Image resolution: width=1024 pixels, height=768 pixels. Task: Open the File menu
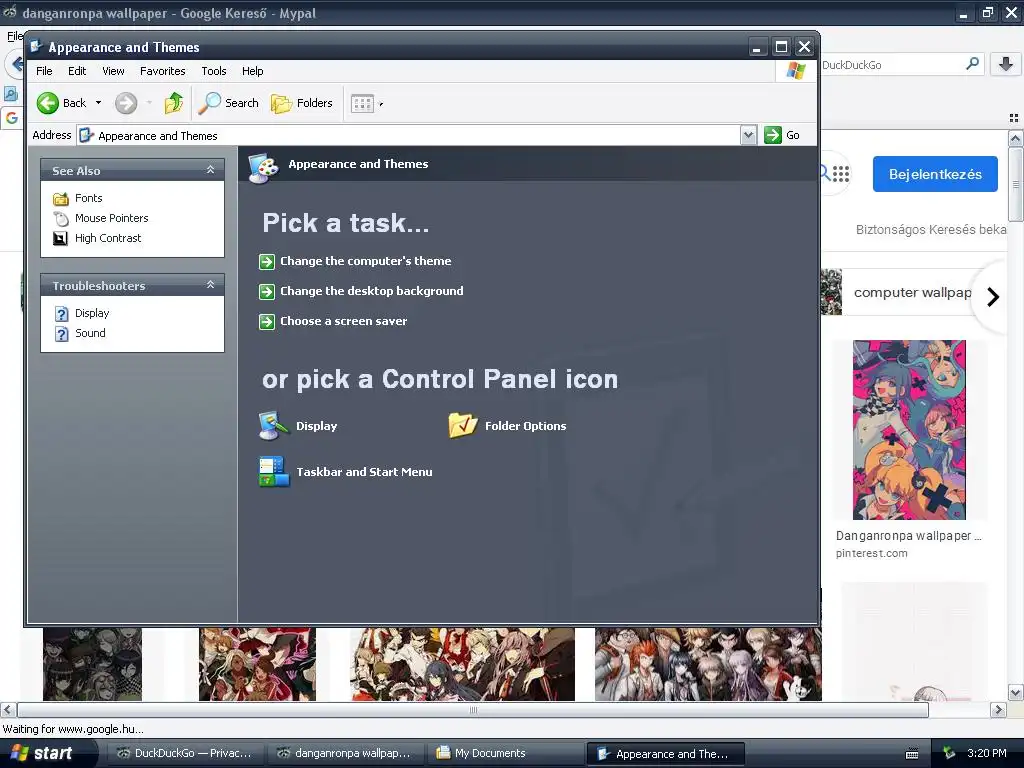(x=44, y=71)
